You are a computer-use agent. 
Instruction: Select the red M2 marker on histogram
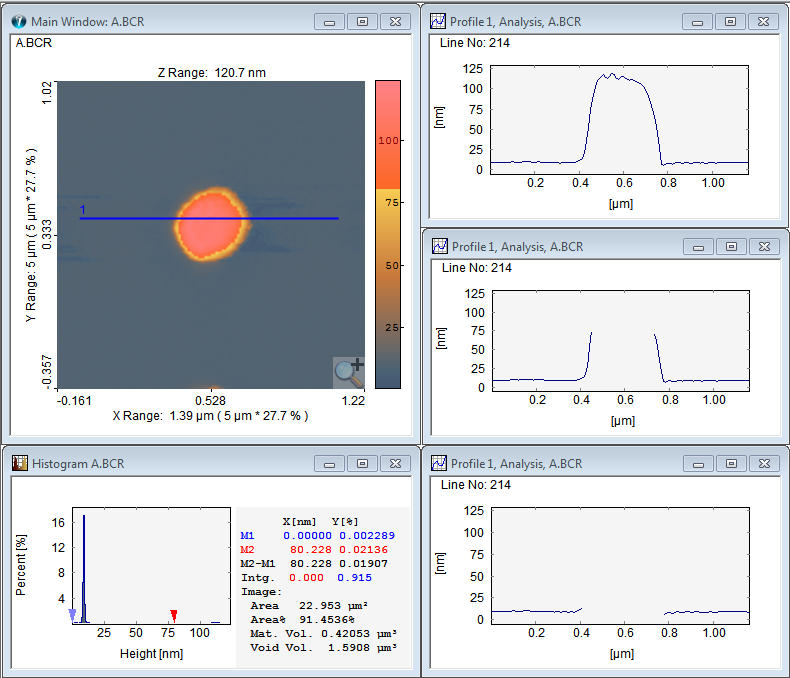point(174,616)
